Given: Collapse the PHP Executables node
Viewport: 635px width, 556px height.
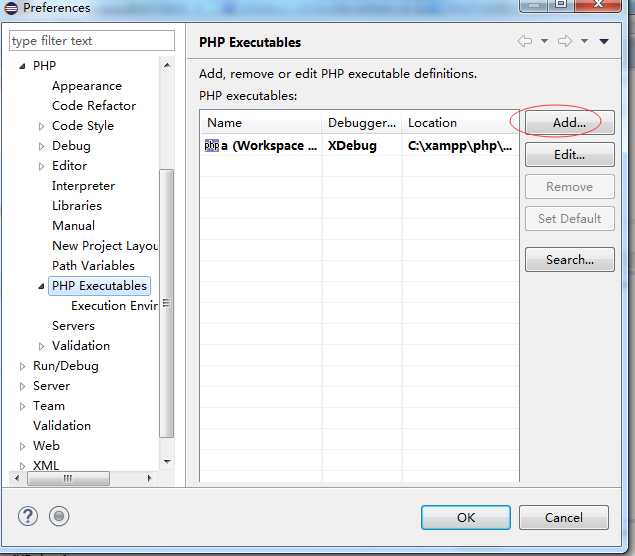Looking at the screenshot, I should pos(41,286).
